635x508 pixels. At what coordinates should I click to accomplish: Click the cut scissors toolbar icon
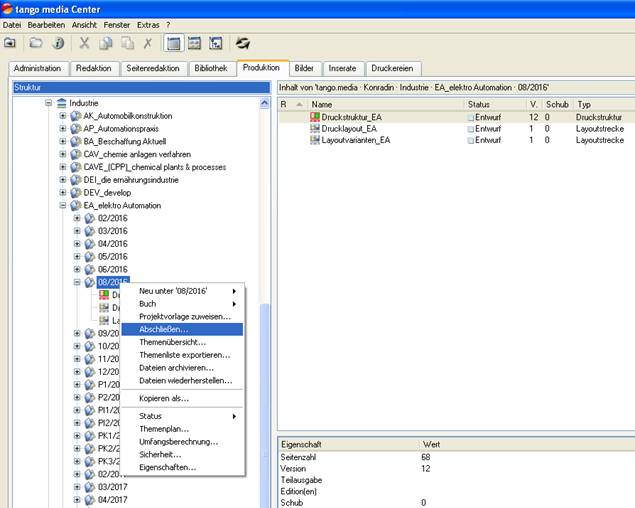pyautogui.click(x=85, y=43)
